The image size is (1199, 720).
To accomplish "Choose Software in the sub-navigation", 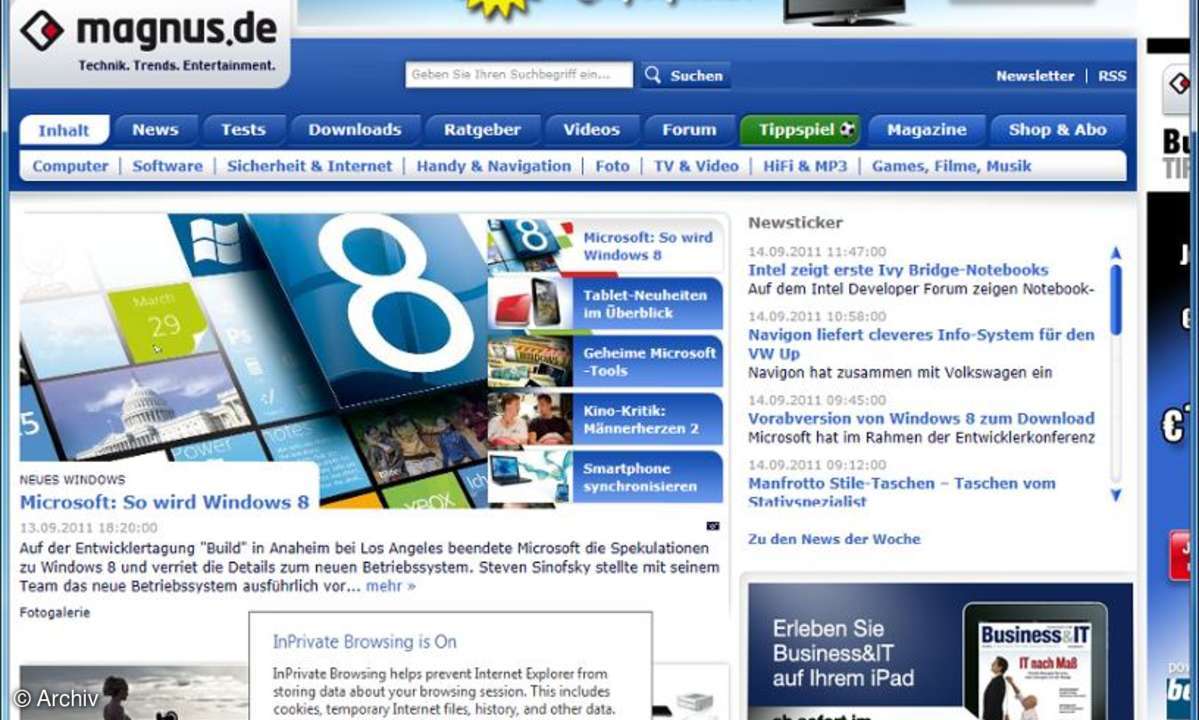I will [167, 166].
